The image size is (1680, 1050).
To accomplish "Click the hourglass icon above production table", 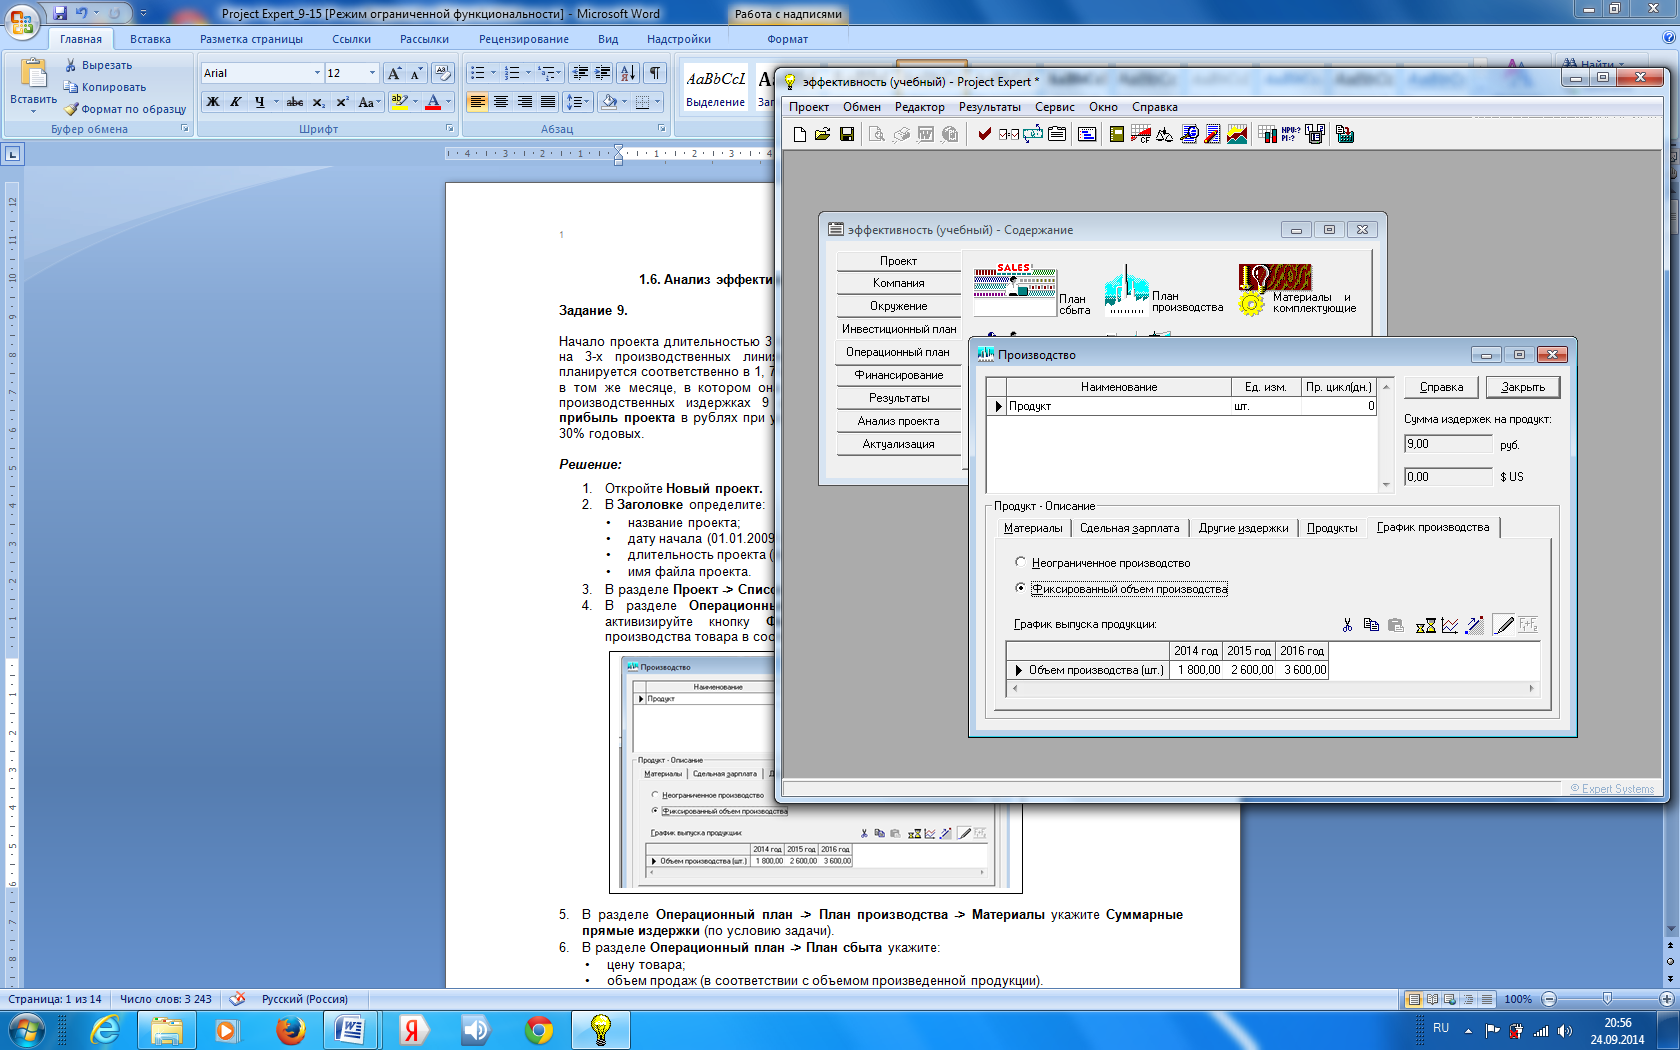I will [x=1426, y=625].
